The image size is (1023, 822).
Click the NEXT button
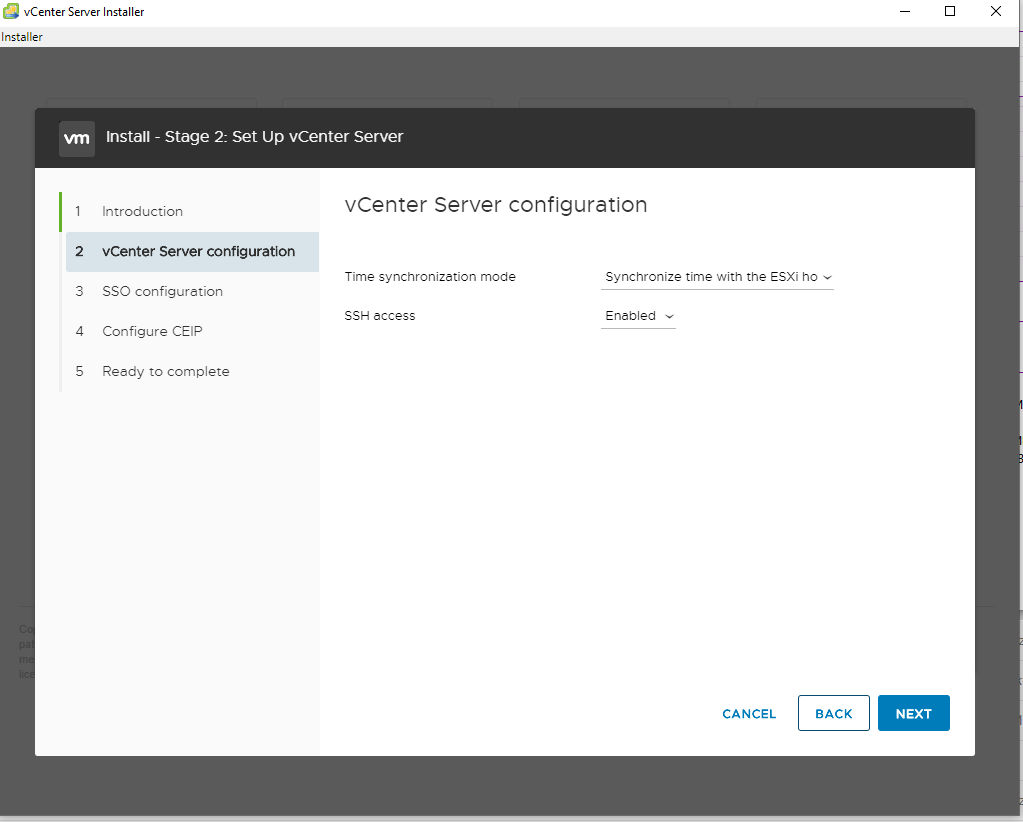[x=913, y=713]
